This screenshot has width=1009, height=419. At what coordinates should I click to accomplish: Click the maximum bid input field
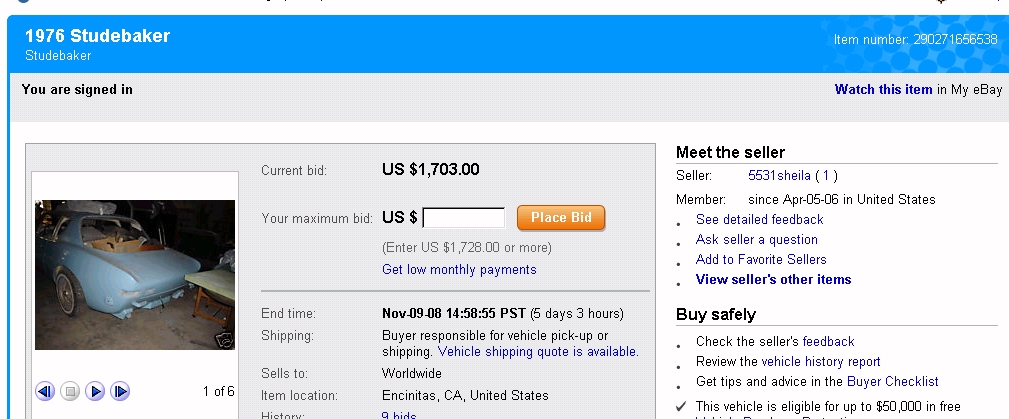tap(464, 218)
